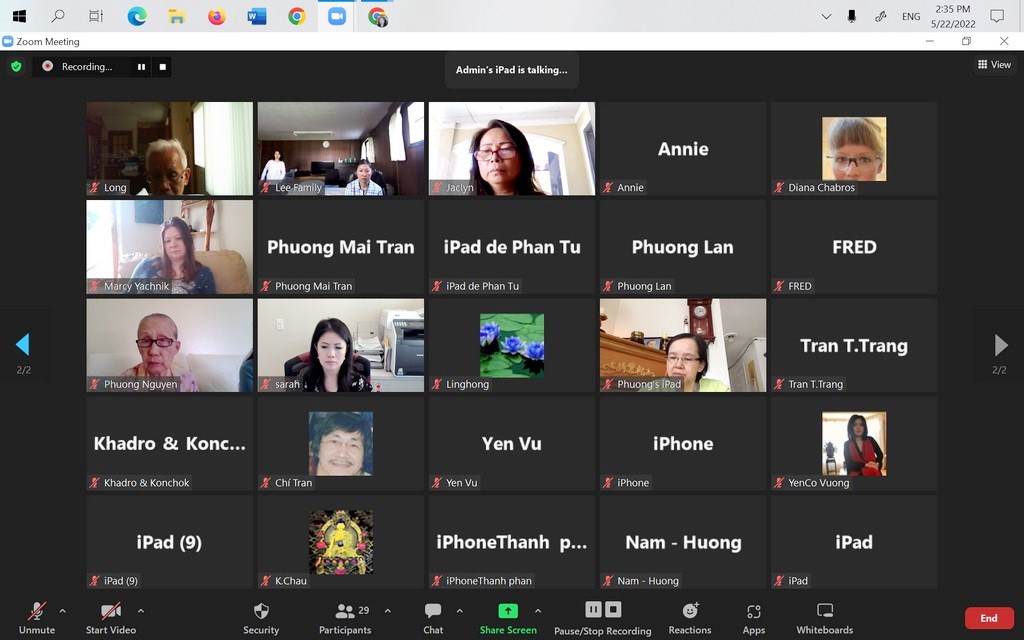
Task: Expand participants options arrow beside Participants
Action: coord(388,611)
